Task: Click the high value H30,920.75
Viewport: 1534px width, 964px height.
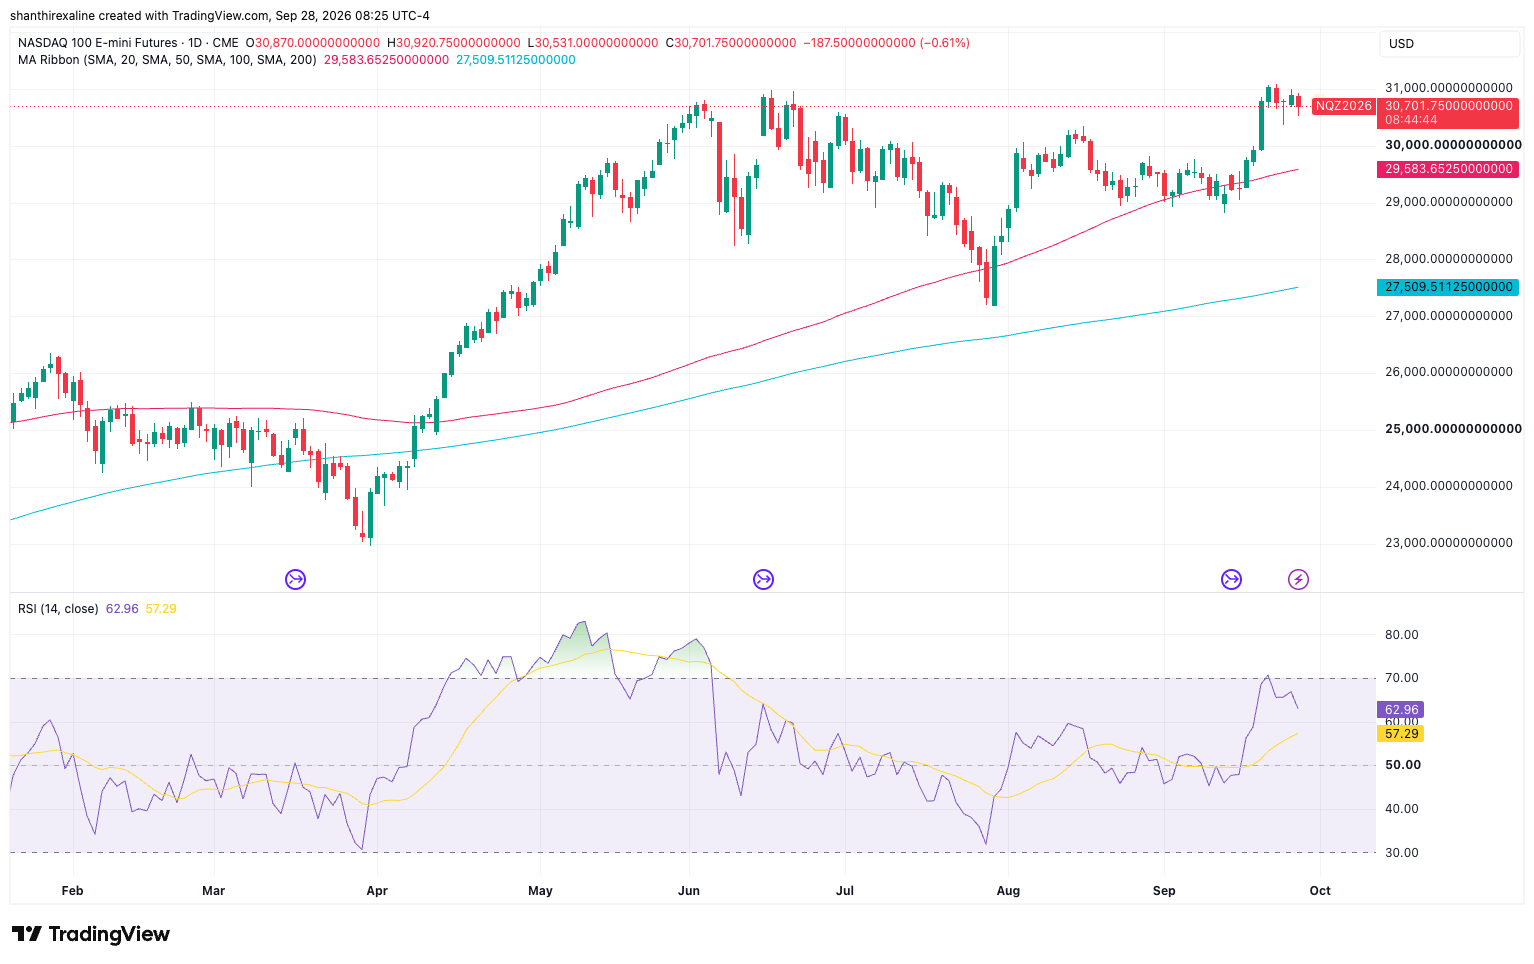Action: tap(454, 43)
